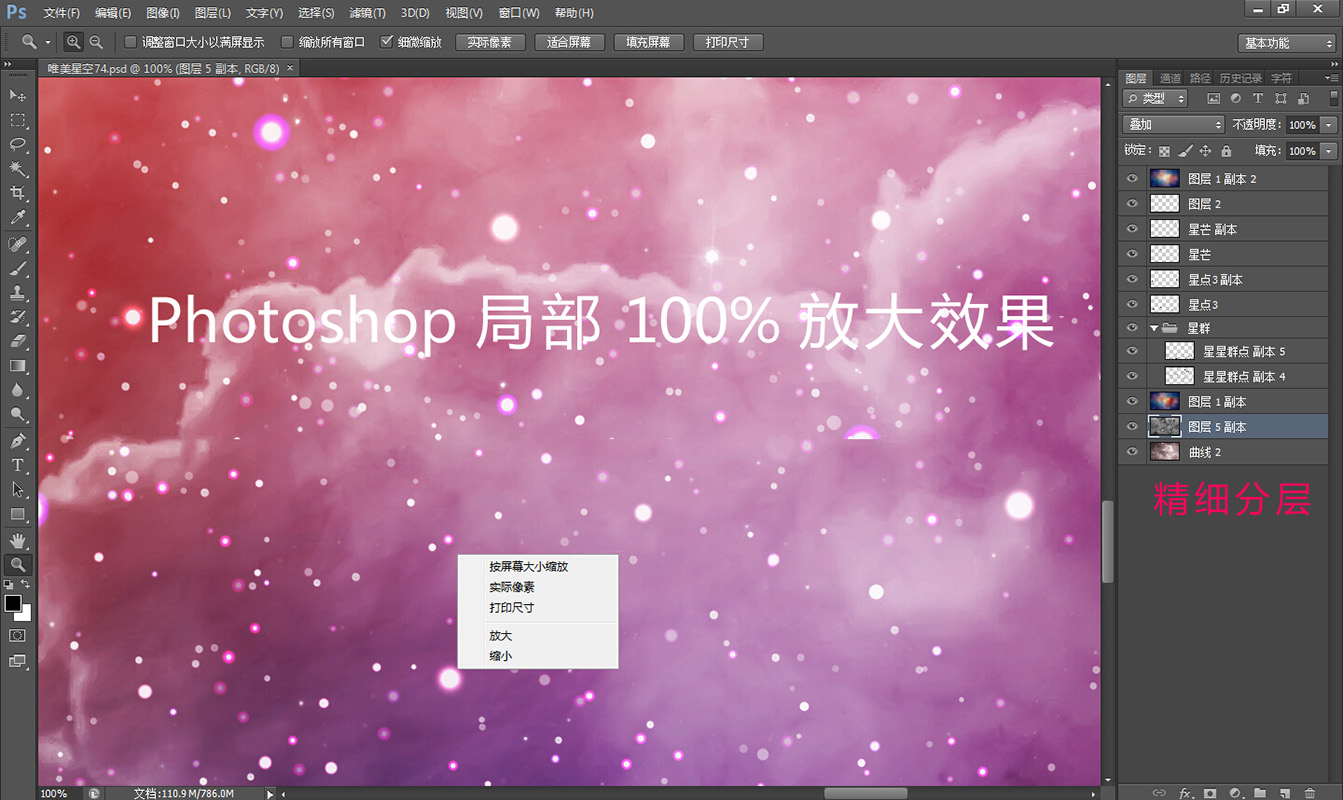Viewport: 1343px width, 800px height.
Task: Filter layers by pixel layer type
Action: tap(1214, 98)
